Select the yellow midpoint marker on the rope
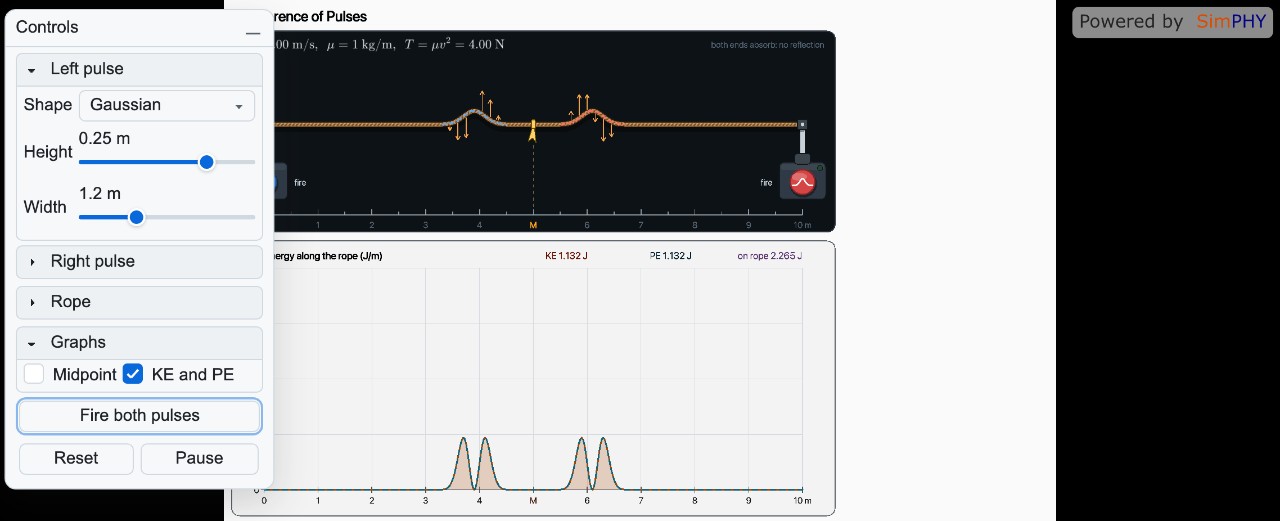This screenshot has height=521, width=1280. [533, 130]
